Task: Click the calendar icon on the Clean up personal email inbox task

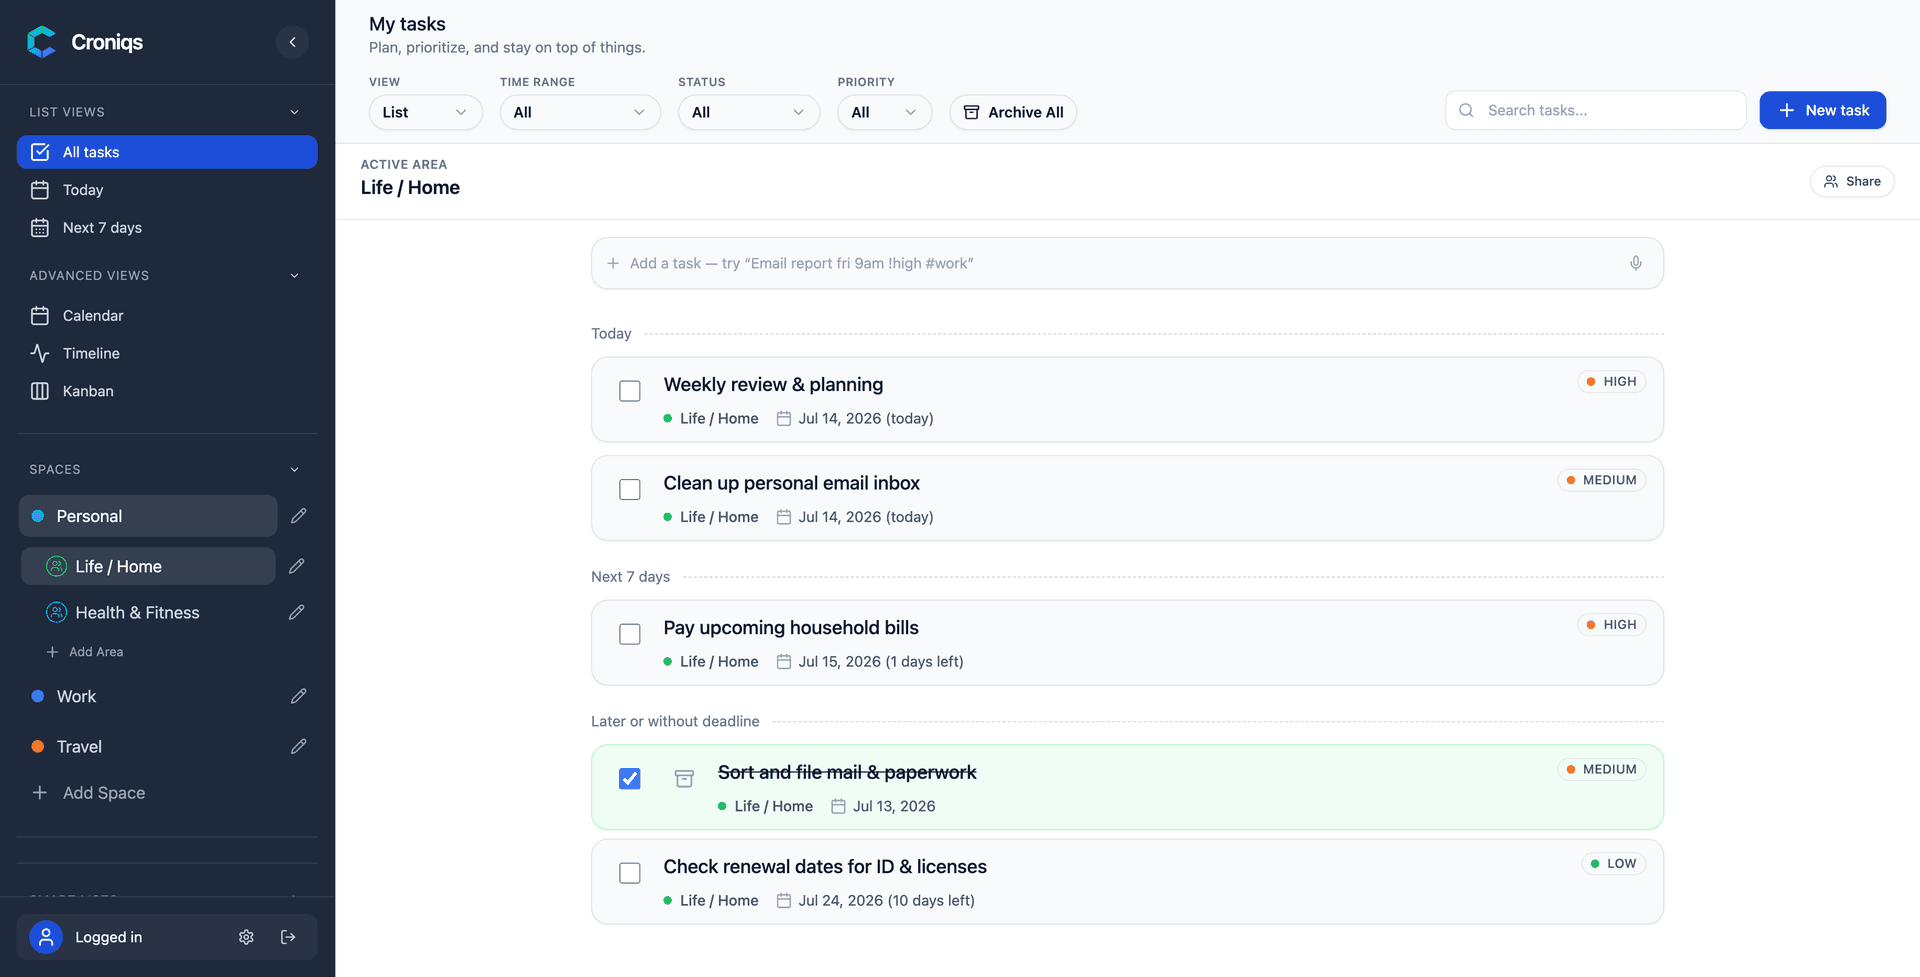Action: tap(784, 517)
